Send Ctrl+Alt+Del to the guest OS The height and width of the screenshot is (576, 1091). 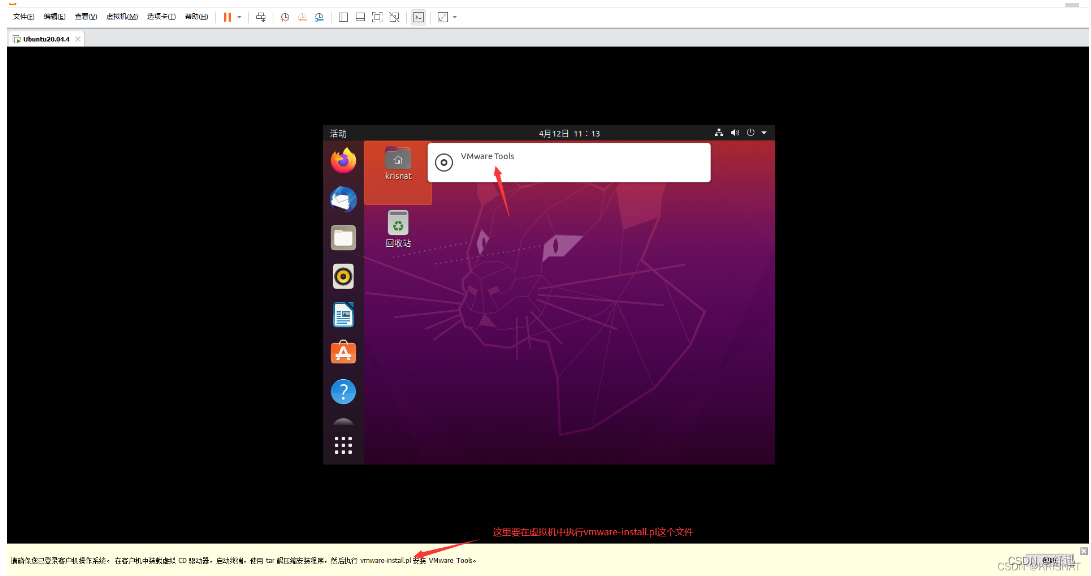pos(260,17)
